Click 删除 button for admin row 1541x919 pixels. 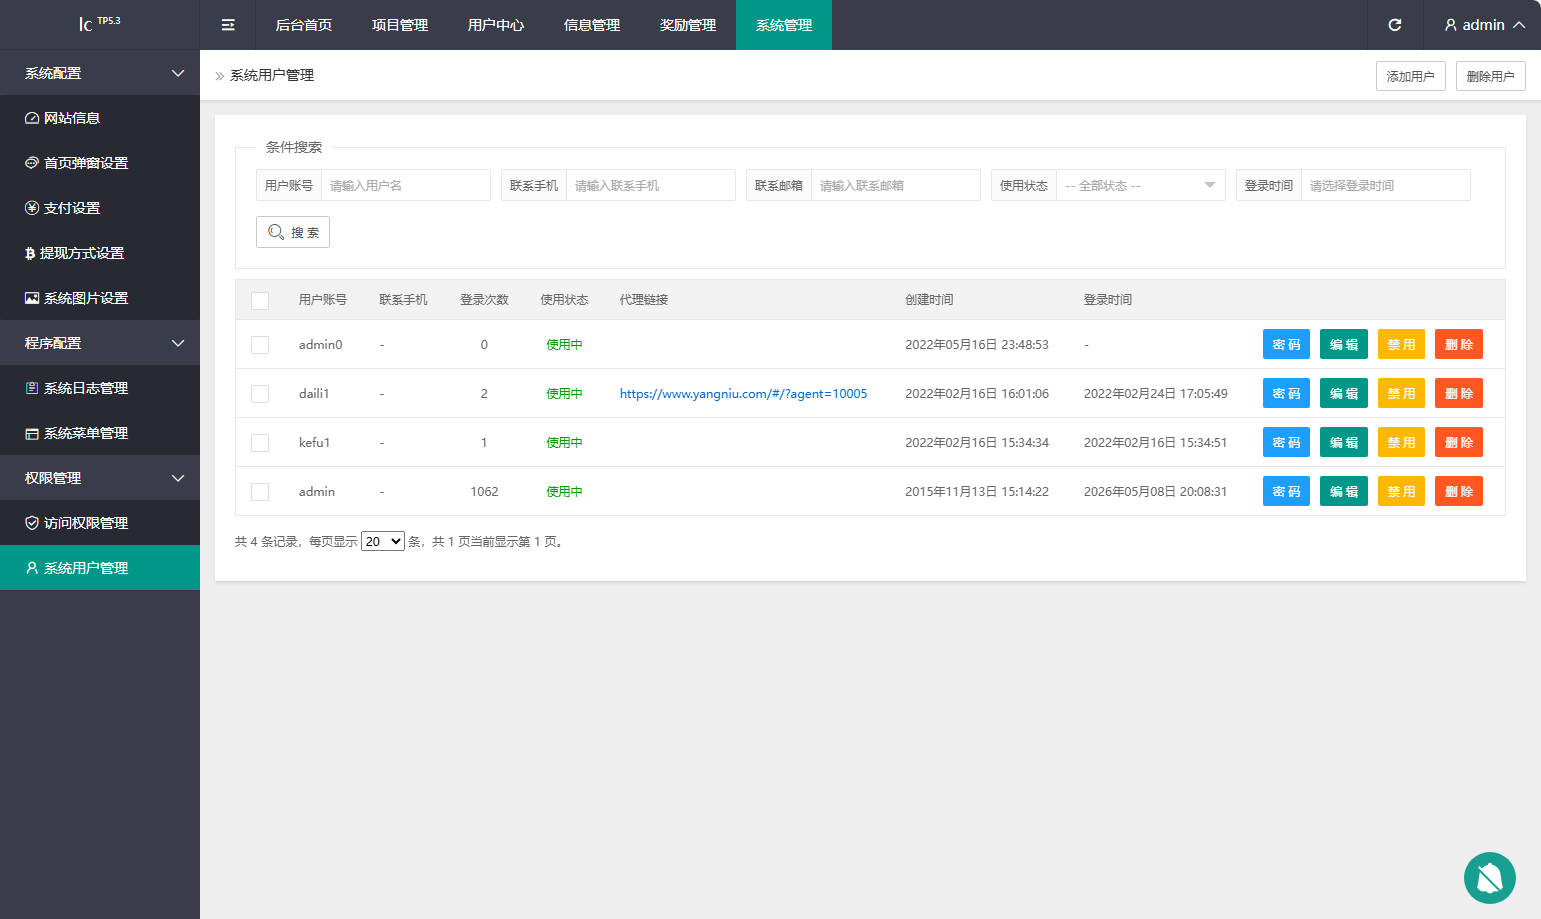coord(1459,491)
